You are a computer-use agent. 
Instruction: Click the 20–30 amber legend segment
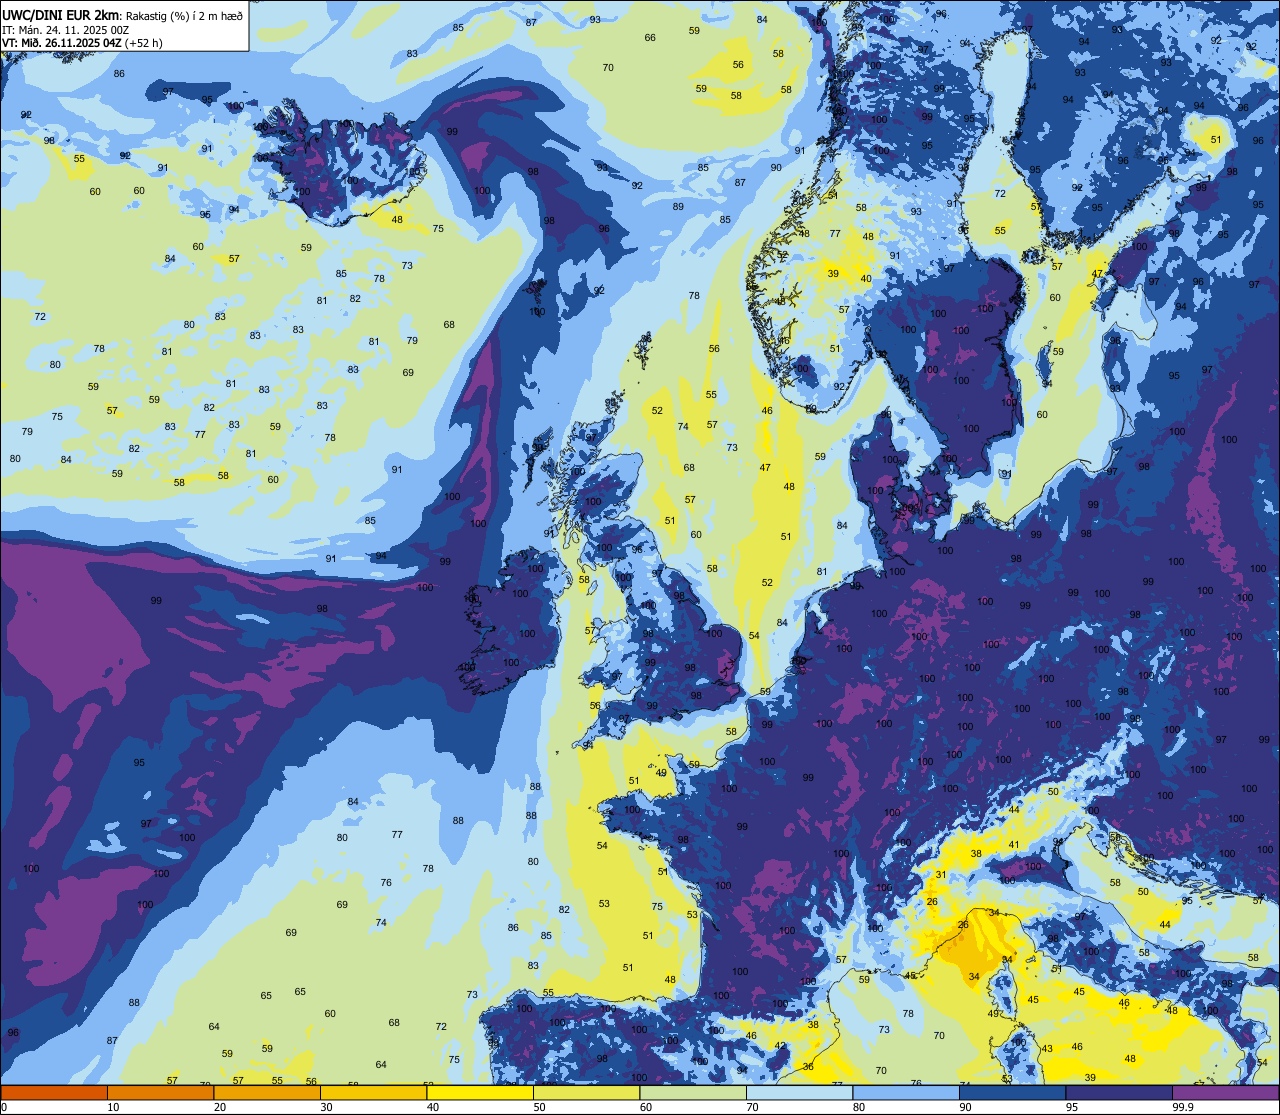pyautogui.click(x=267, y=1092)
